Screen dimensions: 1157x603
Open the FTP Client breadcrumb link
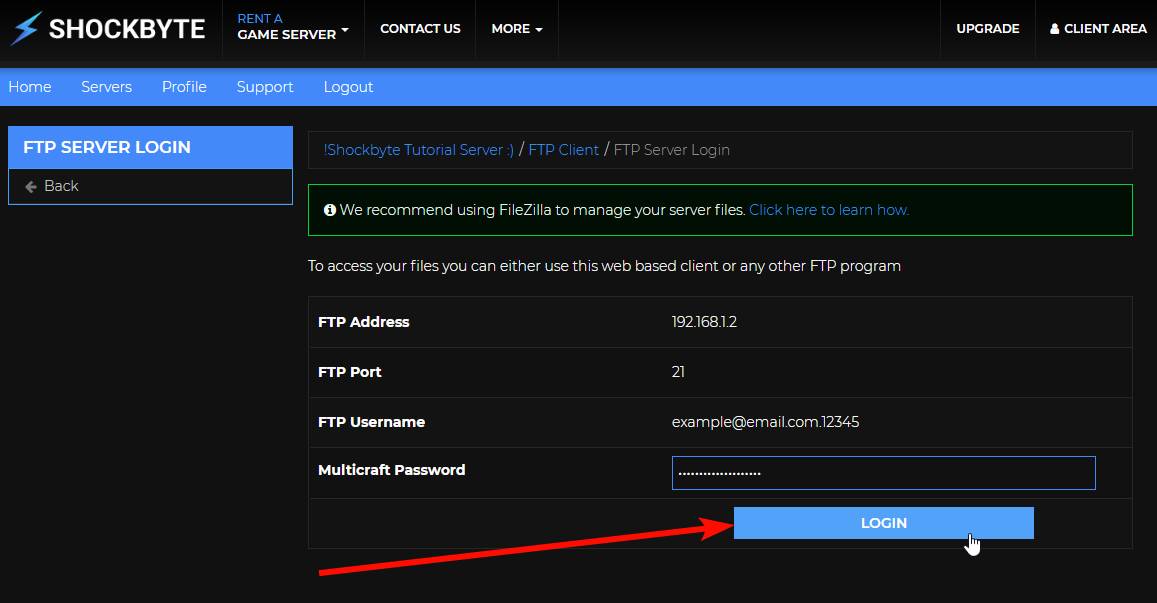coord(564,149)
